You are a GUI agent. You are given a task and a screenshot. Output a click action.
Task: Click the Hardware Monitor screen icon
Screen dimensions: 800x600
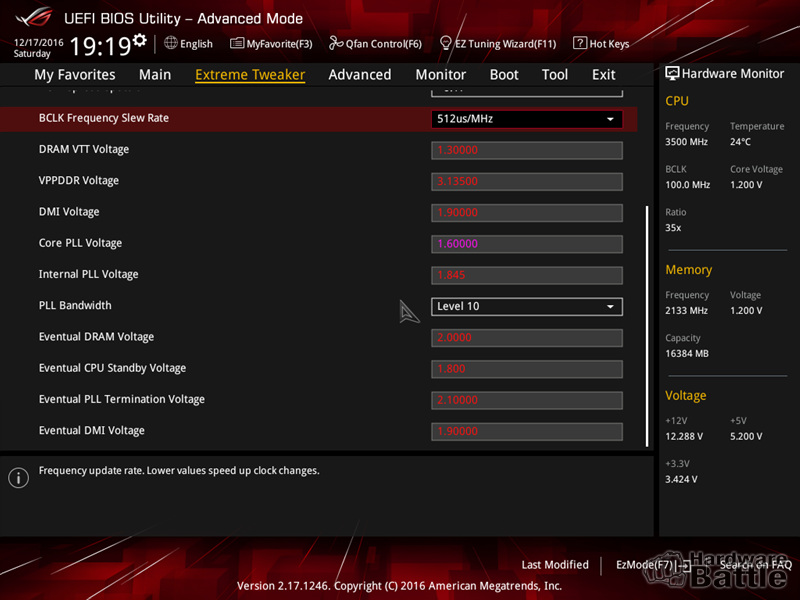(672, 73)
